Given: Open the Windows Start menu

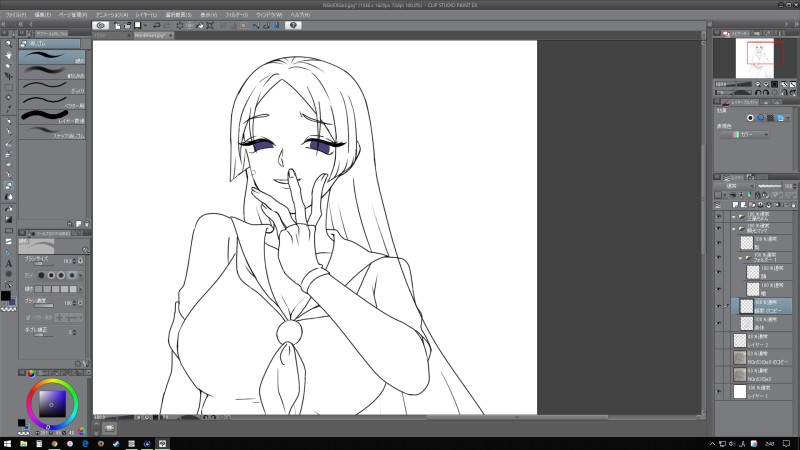Looking at the screenshot, I should [x=7, y=443].
